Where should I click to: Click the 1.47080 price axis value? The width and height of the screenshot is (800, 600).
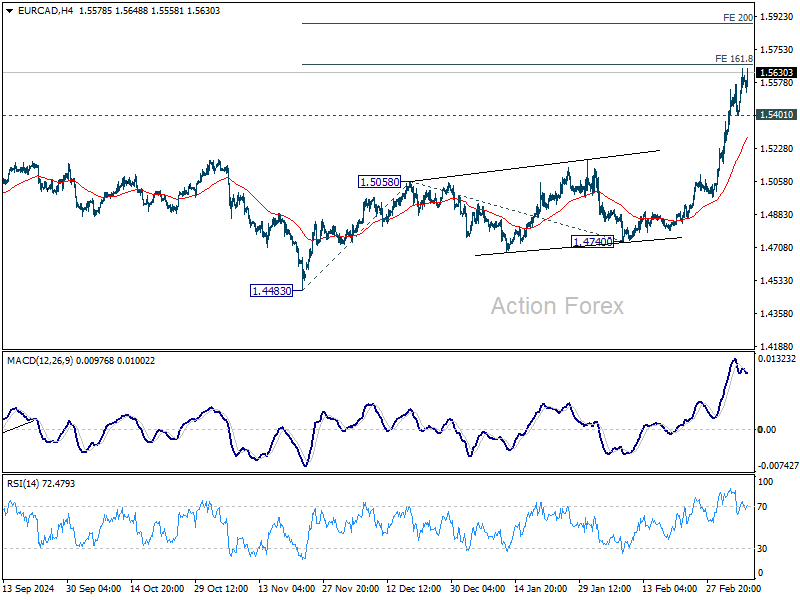coord(777,247)
